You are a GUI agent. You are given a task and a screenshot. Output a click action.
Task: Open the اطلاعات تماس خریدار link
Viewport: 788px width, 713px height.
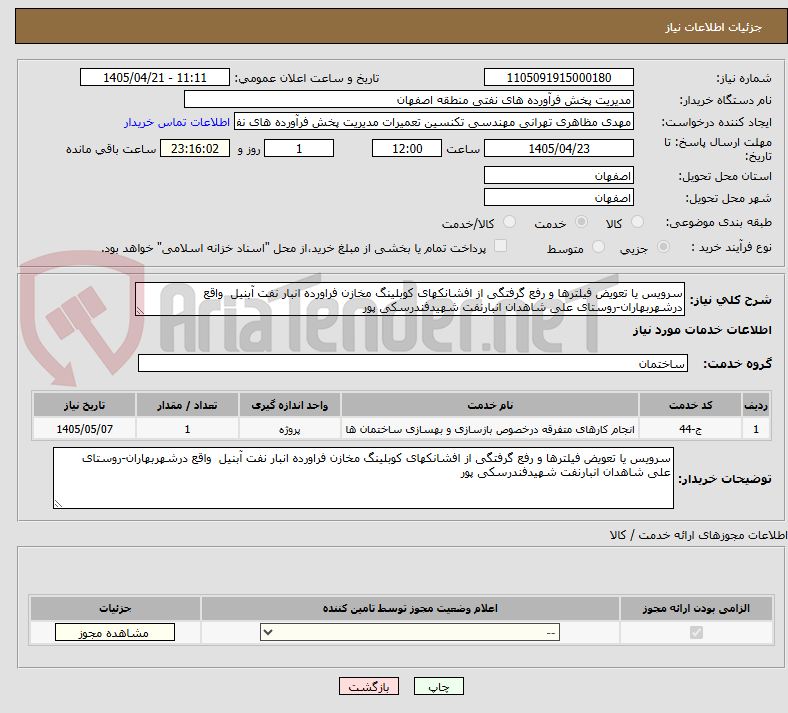pos(177,122)
